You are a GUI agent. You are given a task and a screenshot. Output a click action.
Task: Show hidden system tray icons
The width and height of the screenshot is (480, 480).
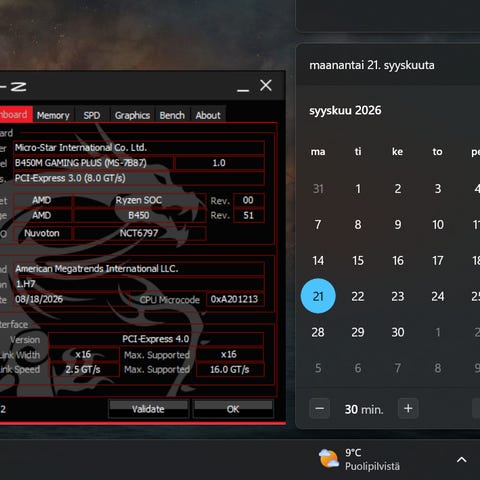coord(461,460)
